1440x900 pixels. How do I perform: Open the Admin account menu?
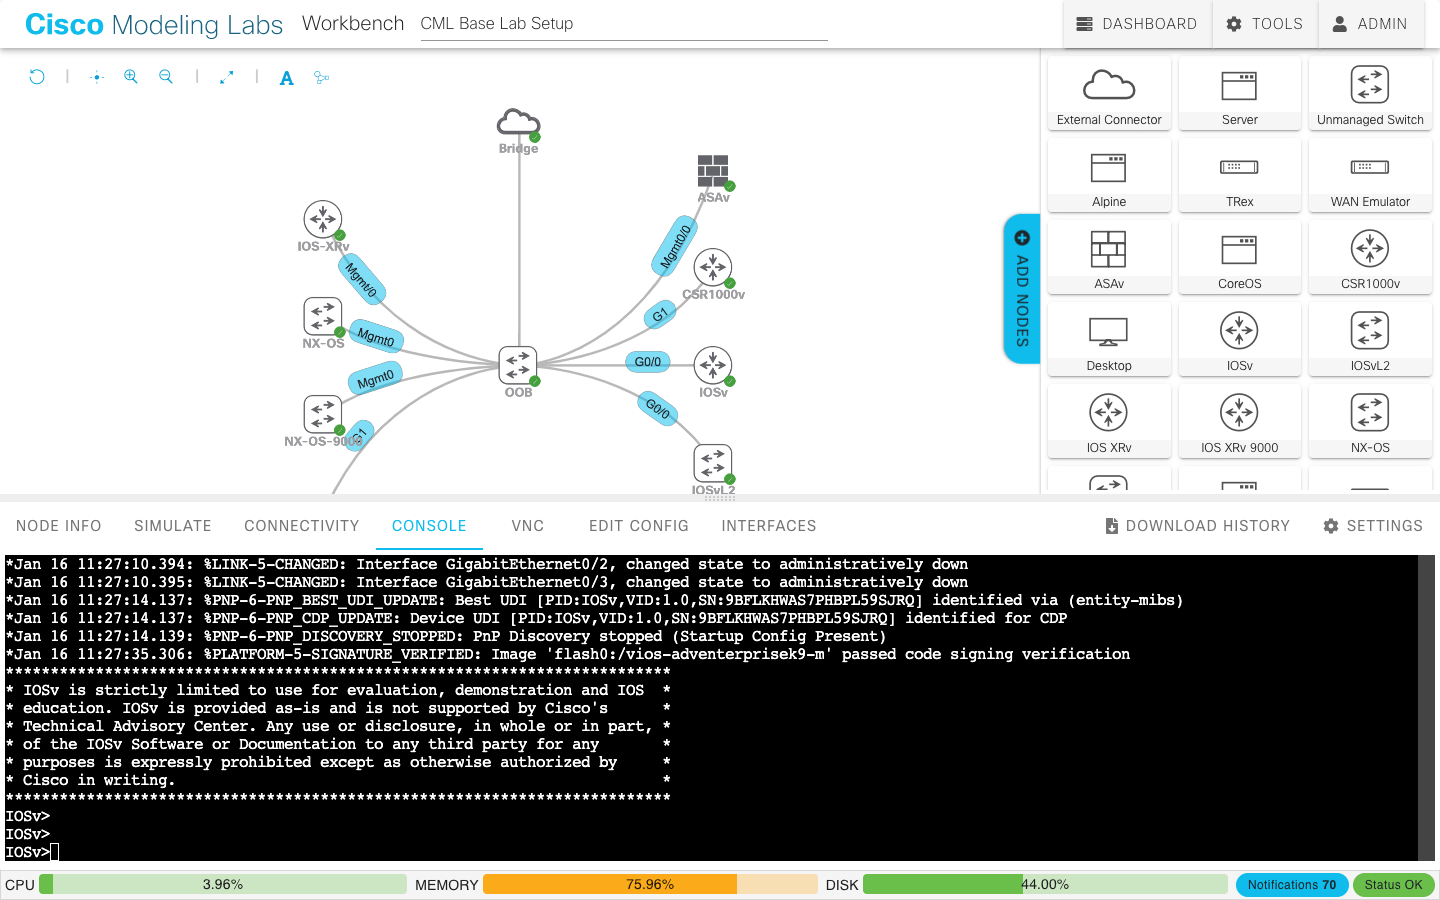[x=1371, y=24]
